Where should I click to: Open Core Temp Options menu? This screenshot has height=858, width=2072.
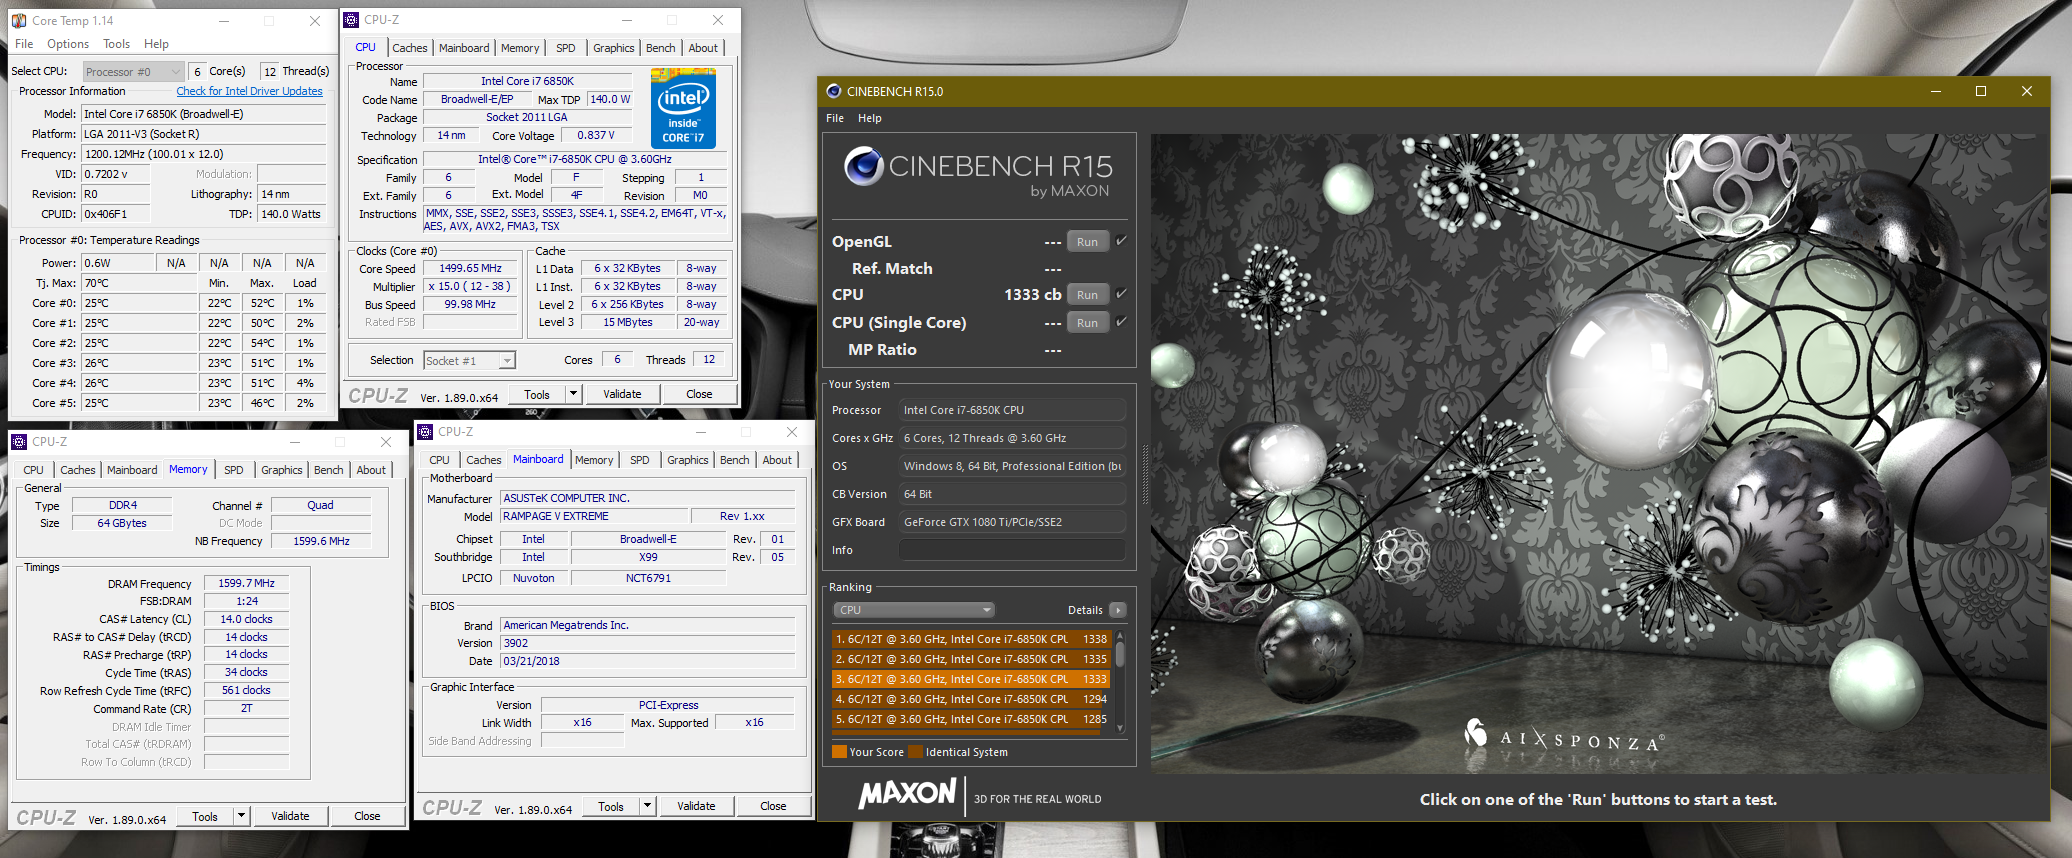68,44
